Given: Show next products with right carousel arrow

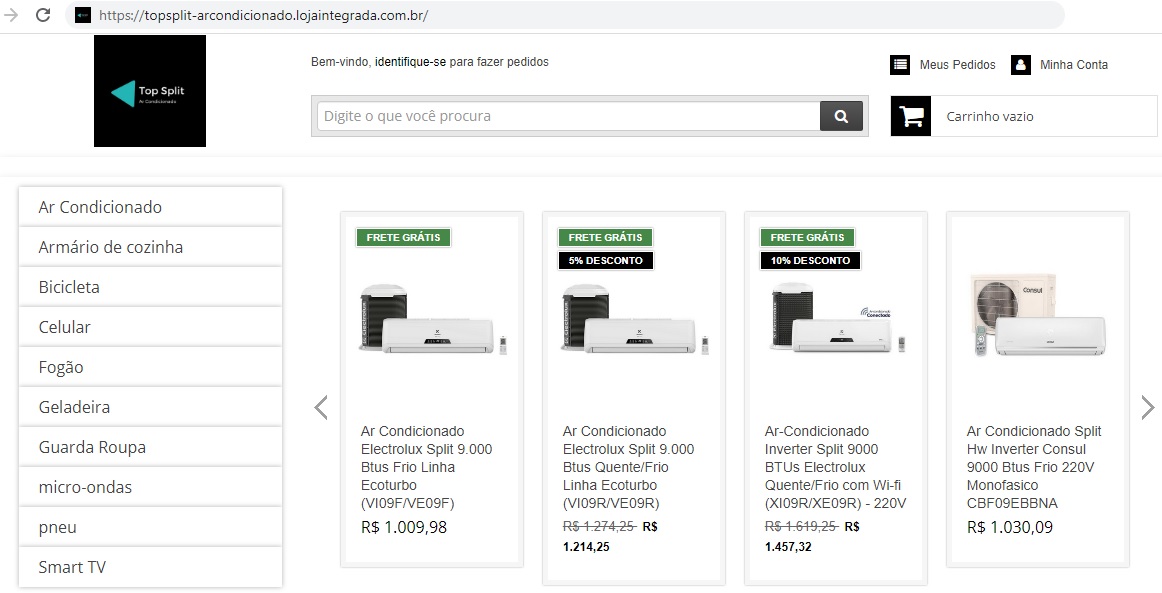Looking at the screenshot, I should click(1147, 407).
